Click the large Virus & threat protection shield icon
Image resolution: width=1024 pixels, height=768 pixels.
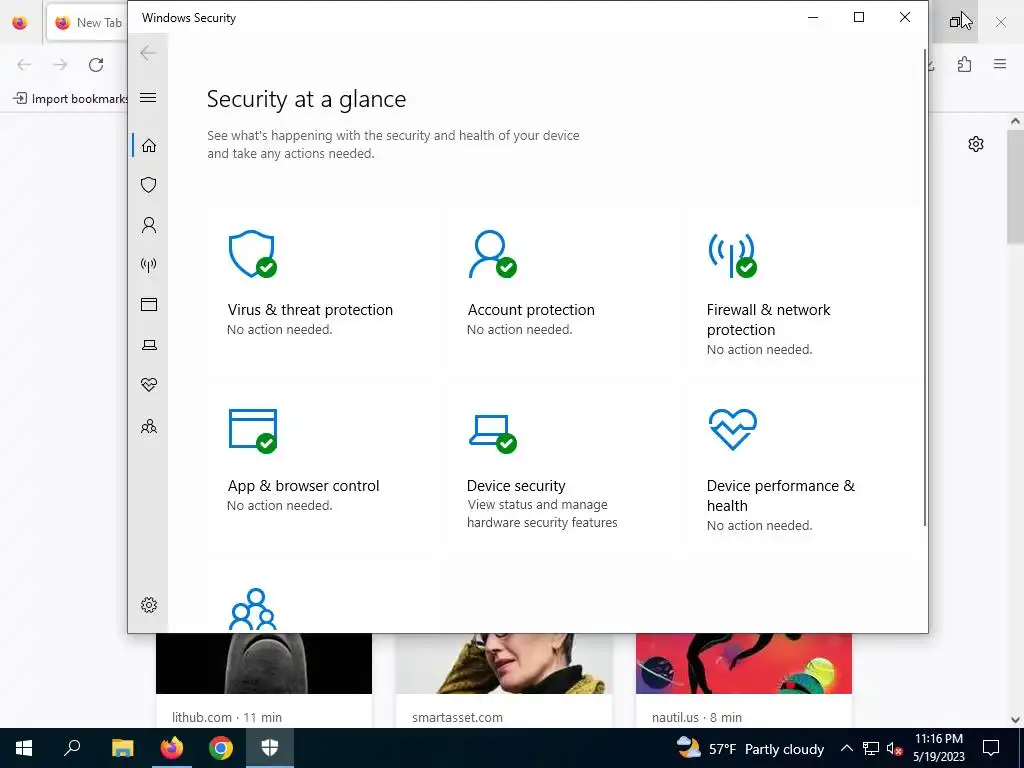253,254
